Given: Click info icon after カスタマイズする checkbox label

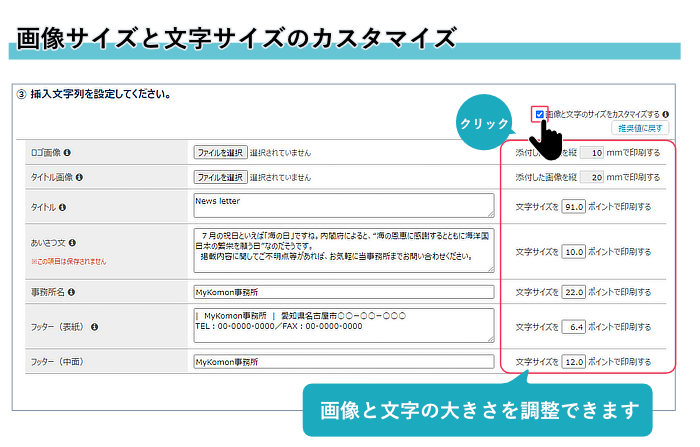Looking at the screenshot, I should 666,115.
